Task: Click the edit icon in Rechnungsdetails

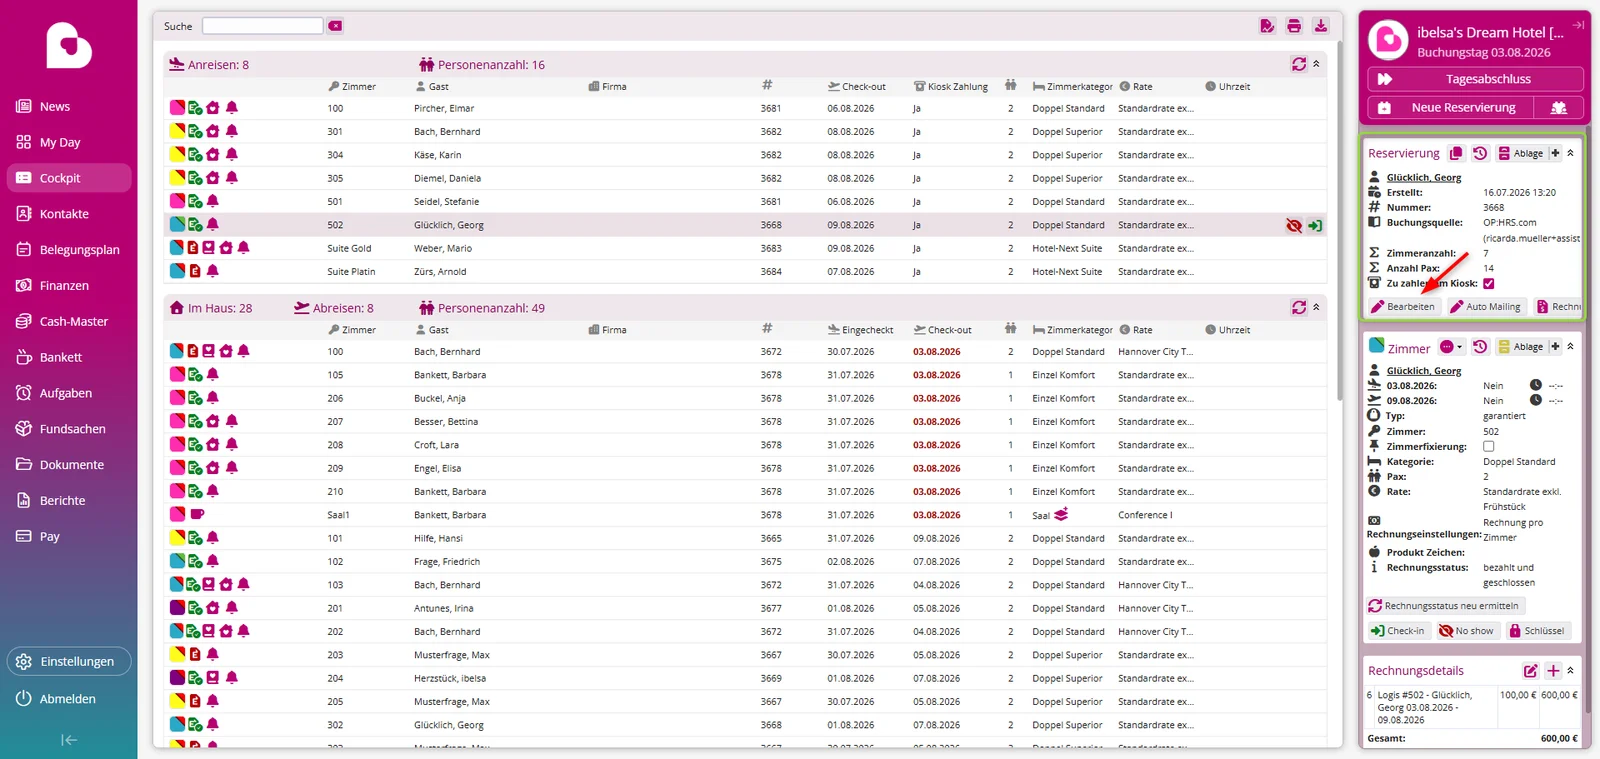Action: pyautogui.click(x=1530, y=671)
